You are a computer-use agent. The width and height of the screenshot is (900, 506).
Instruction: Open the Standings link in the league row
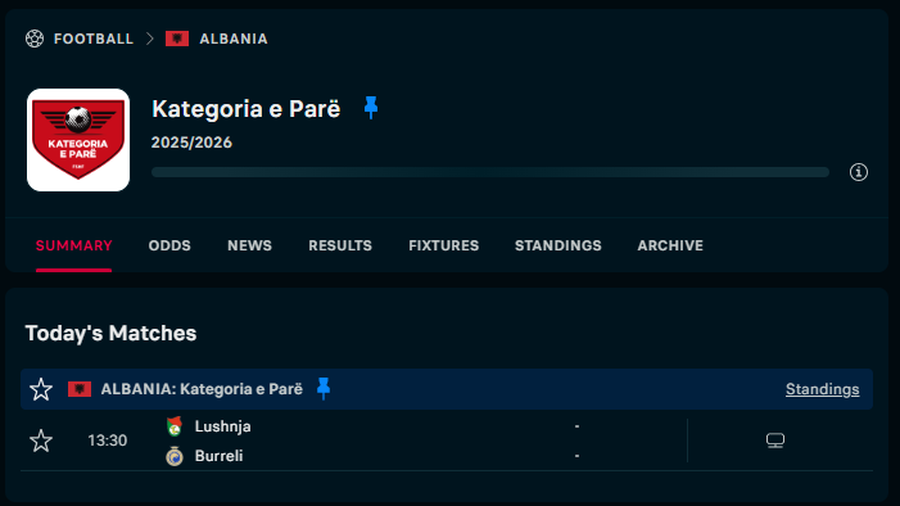click(x=822, y=389)
